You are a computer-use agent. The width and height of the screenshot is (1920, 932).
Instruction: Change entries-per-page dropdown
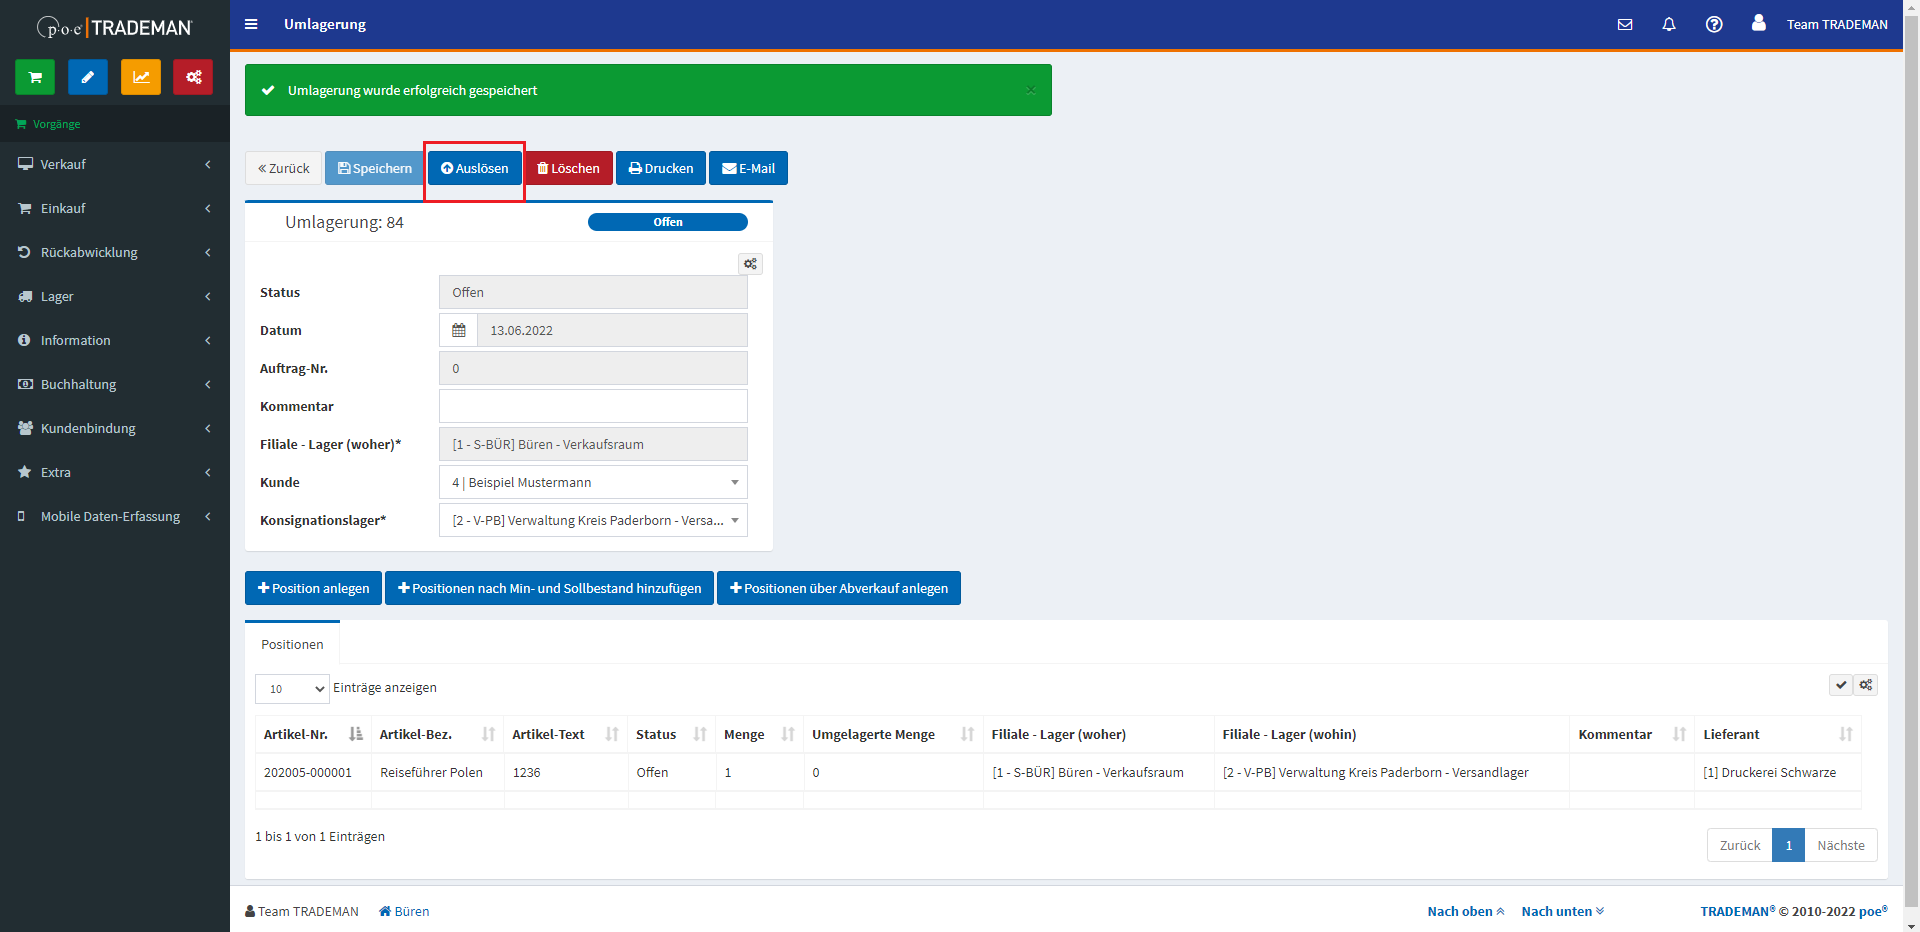point(292,689)
